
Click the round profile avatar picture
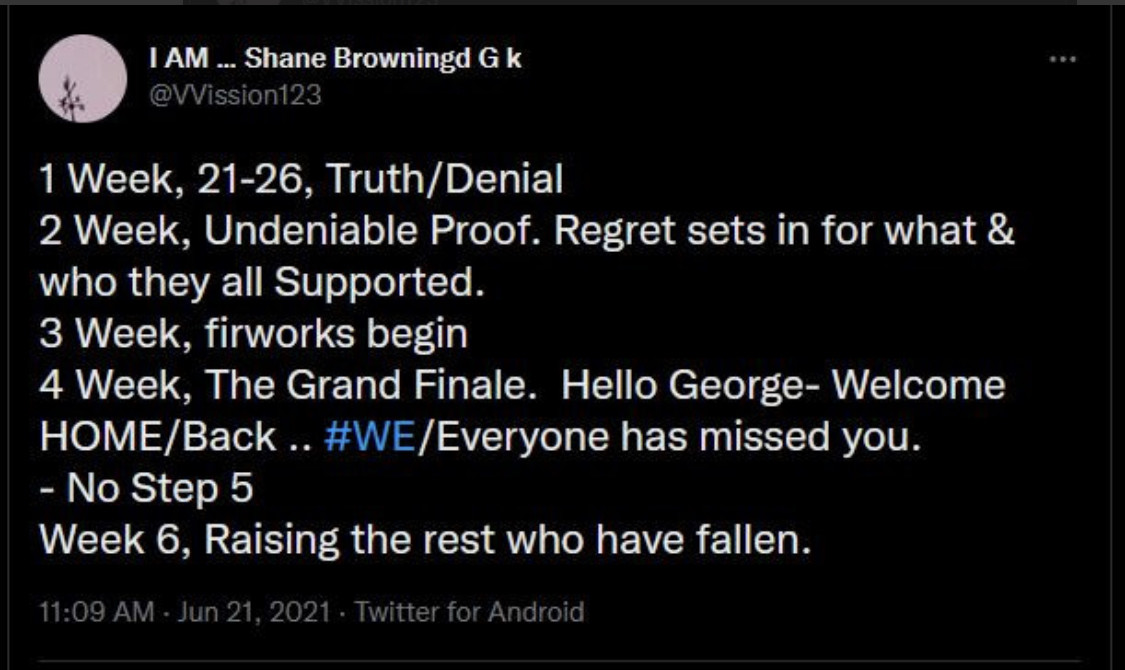pyautogui.click(x=82, y=79)
